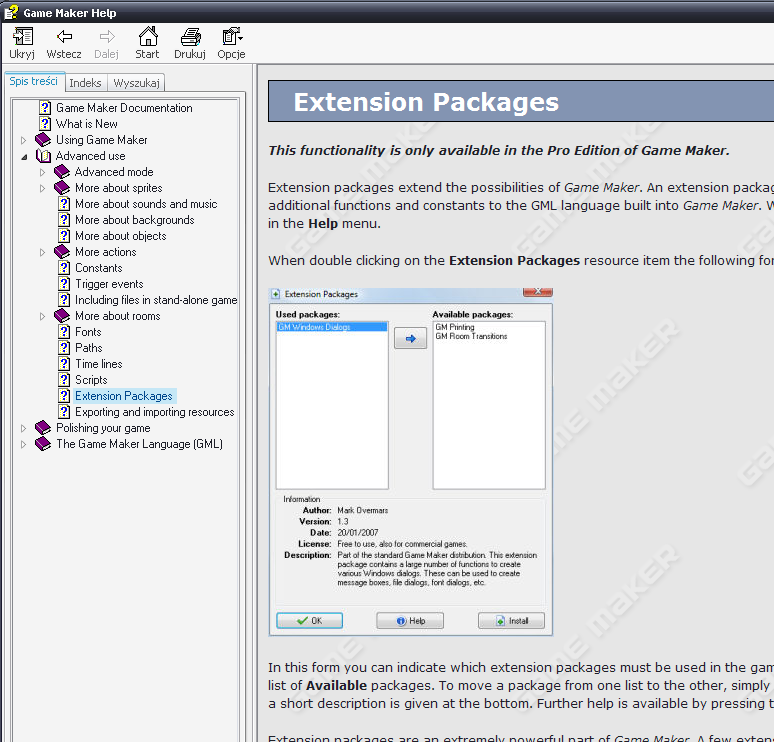Expand the Using Game Maker tree node
This screenshot has height=742, width=774.
pyautogui.click(x=24, y=140)
